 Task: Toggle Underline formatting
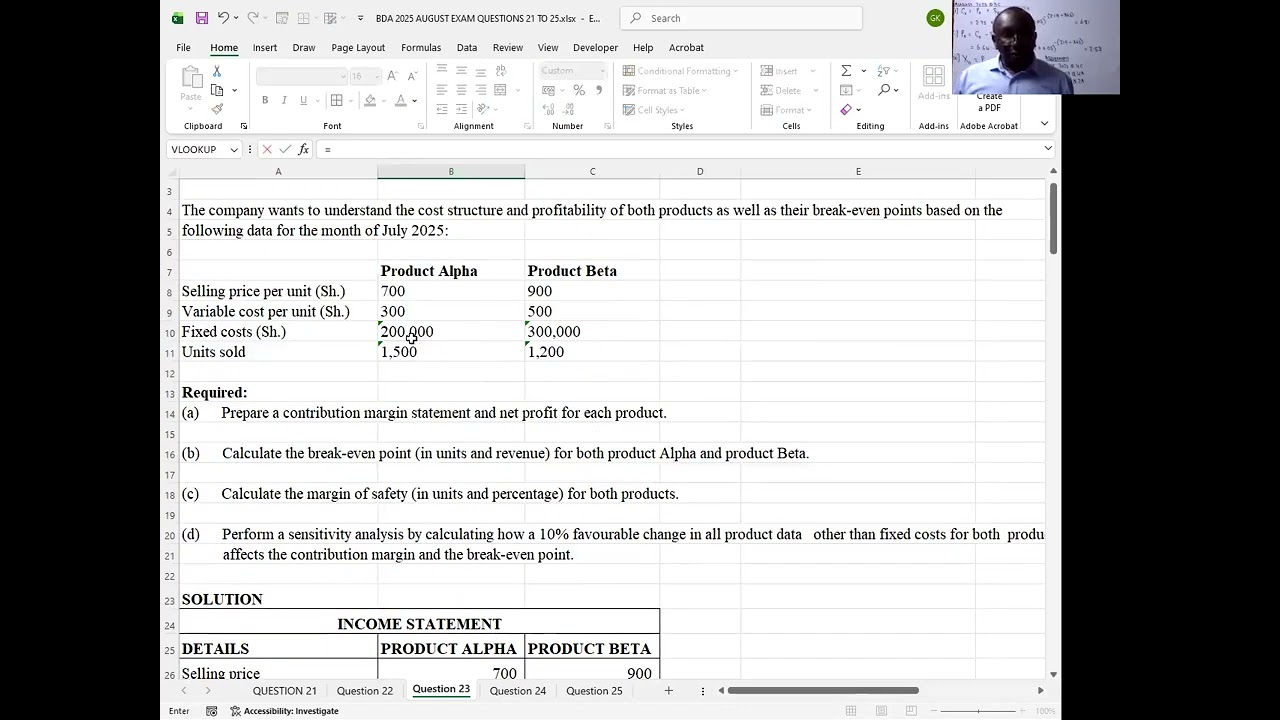[x=303, y=100]
